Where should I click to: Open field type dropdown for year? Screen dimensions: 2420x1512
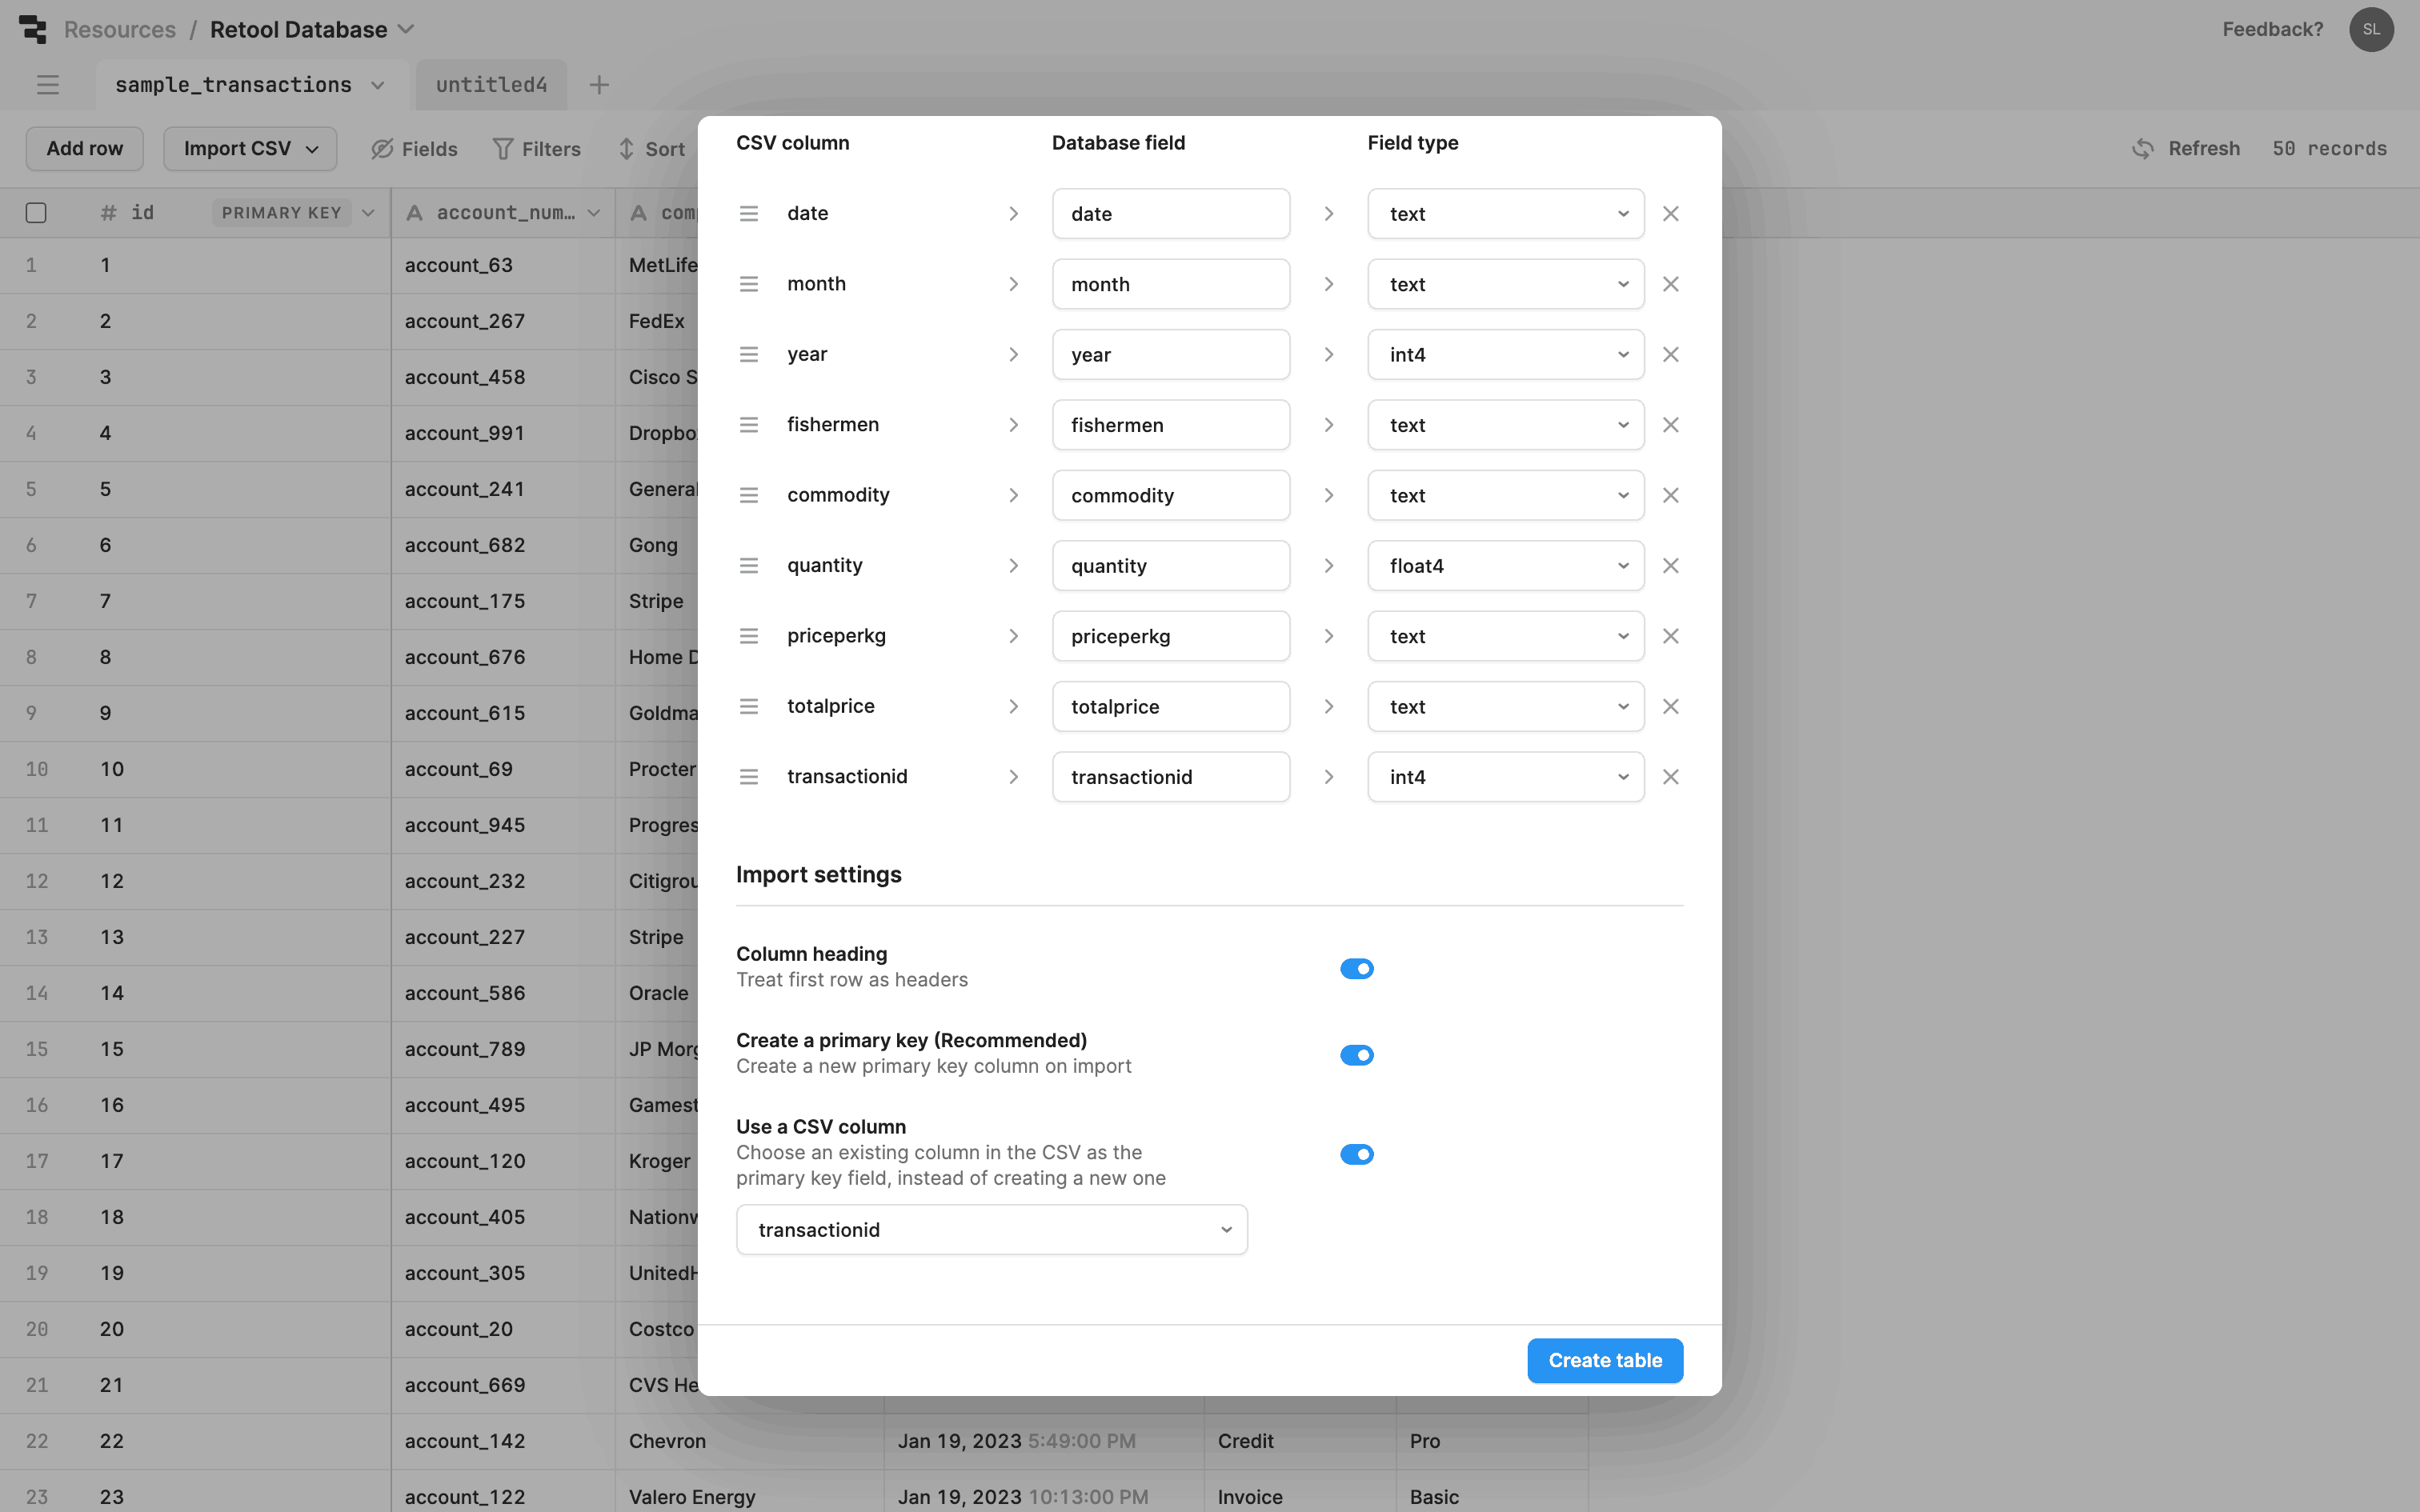[1505, 355]
